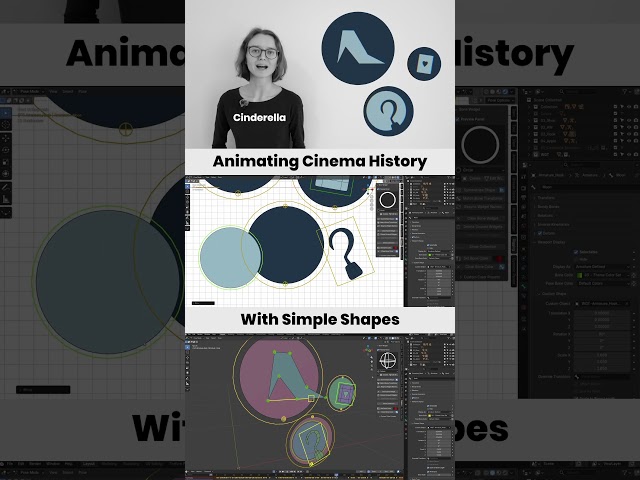Click the outliner filter funnel icon
The image size is (640, 480).
point(625,91)
